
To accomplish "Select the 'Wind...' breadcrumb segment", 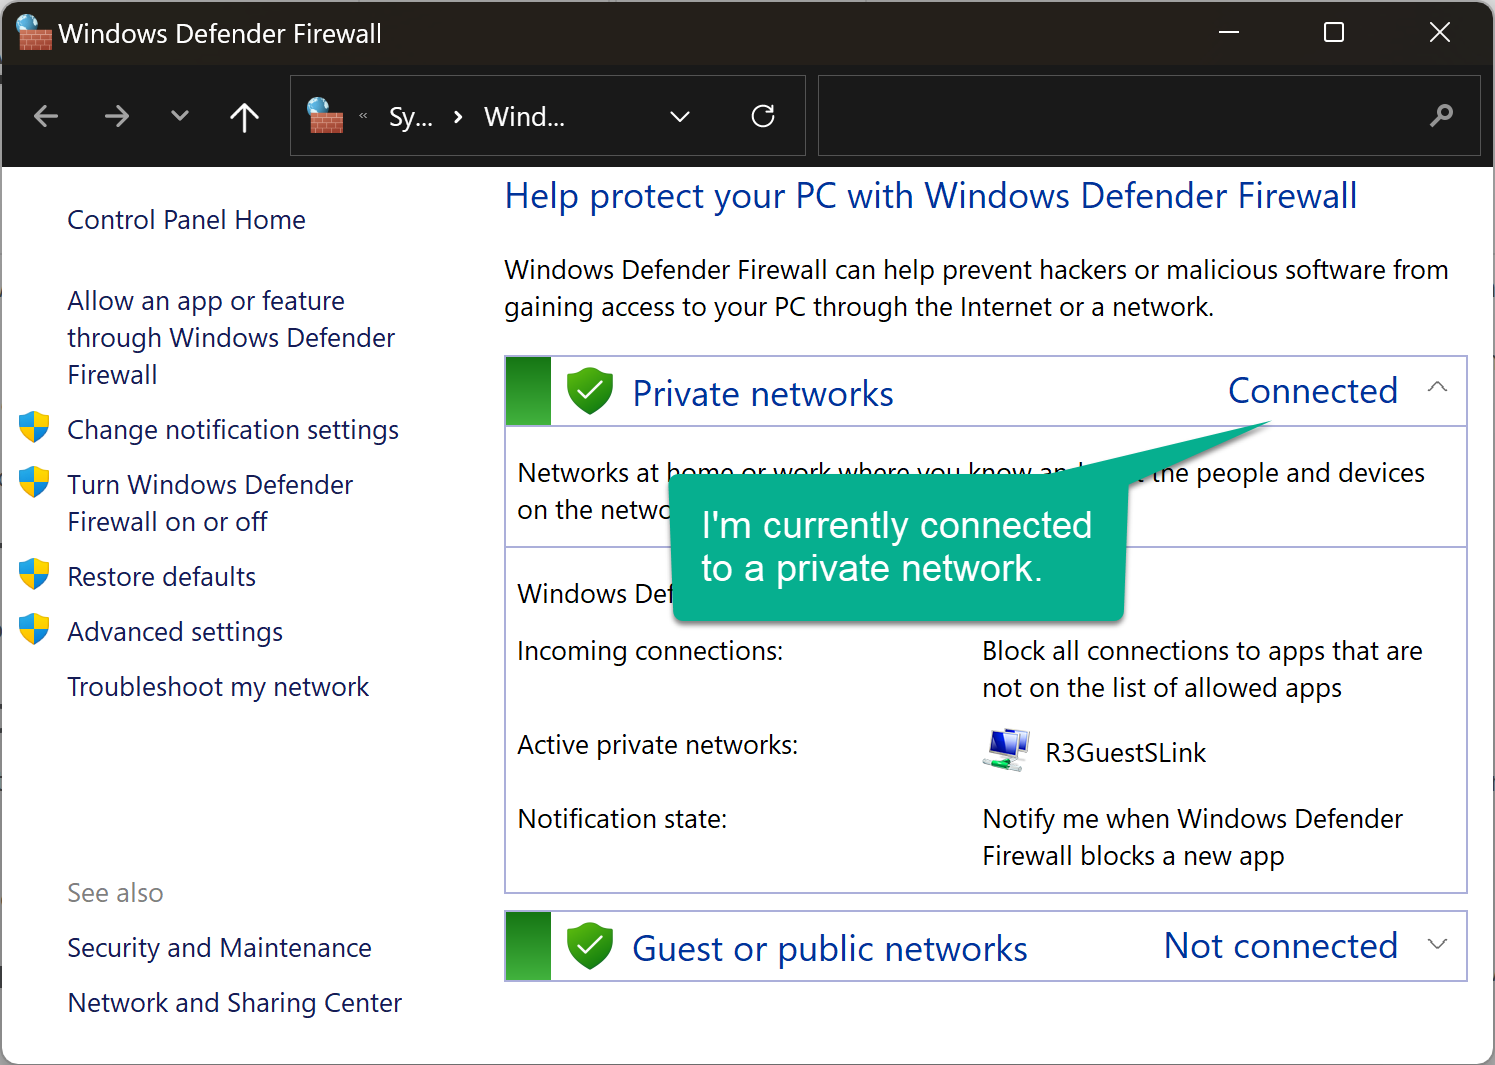I will coord(524,117).
